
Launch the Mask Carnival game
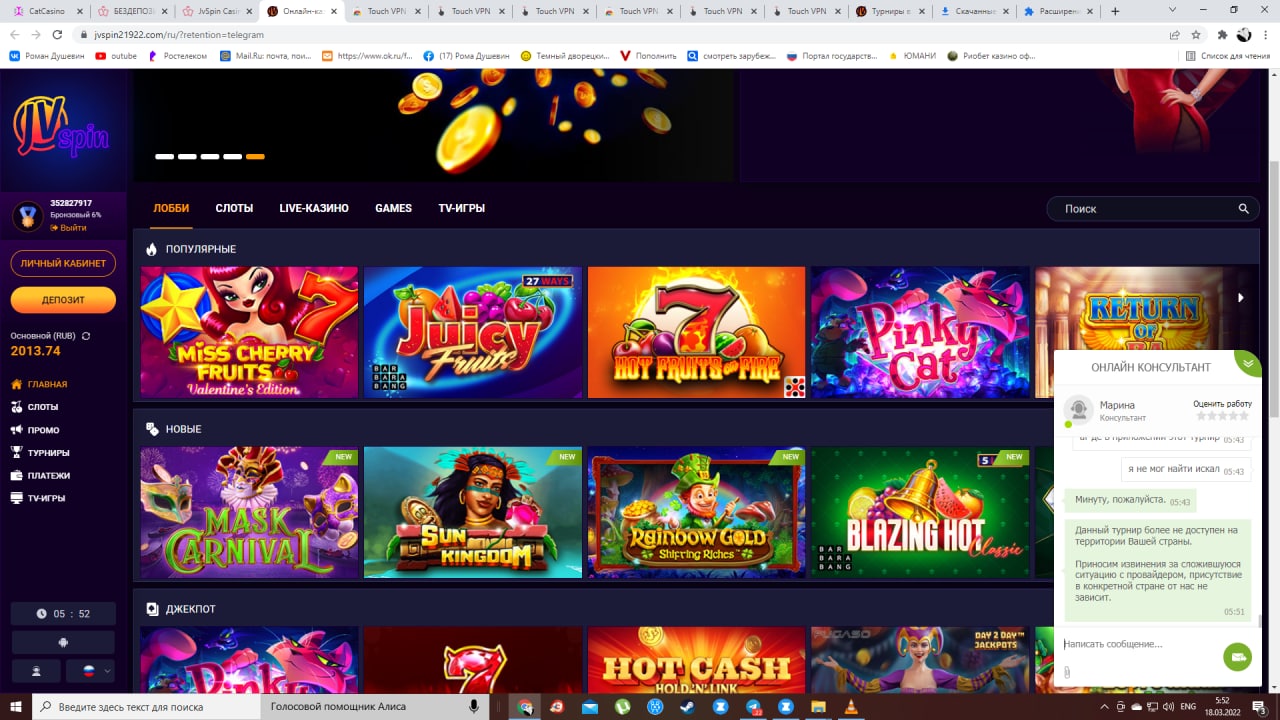[x=249, y=513]
